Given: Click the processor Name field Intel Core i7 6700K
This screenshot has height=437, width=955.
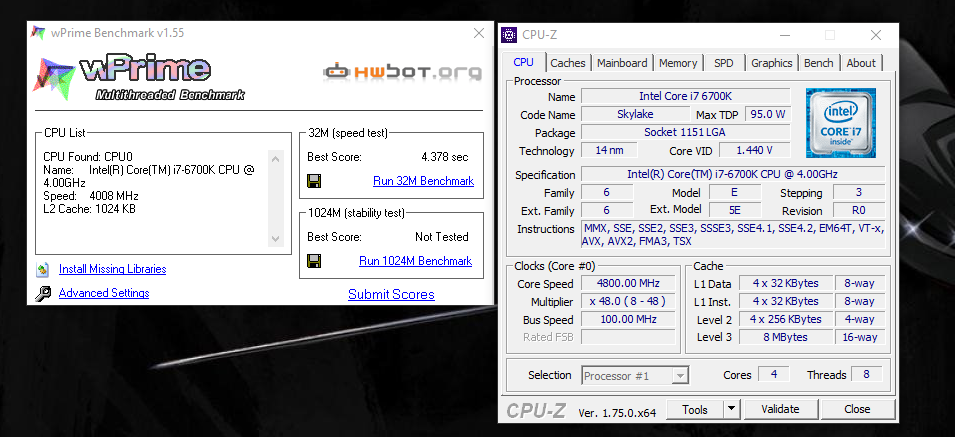Looking at the screenshot, I should coord(685,96).
